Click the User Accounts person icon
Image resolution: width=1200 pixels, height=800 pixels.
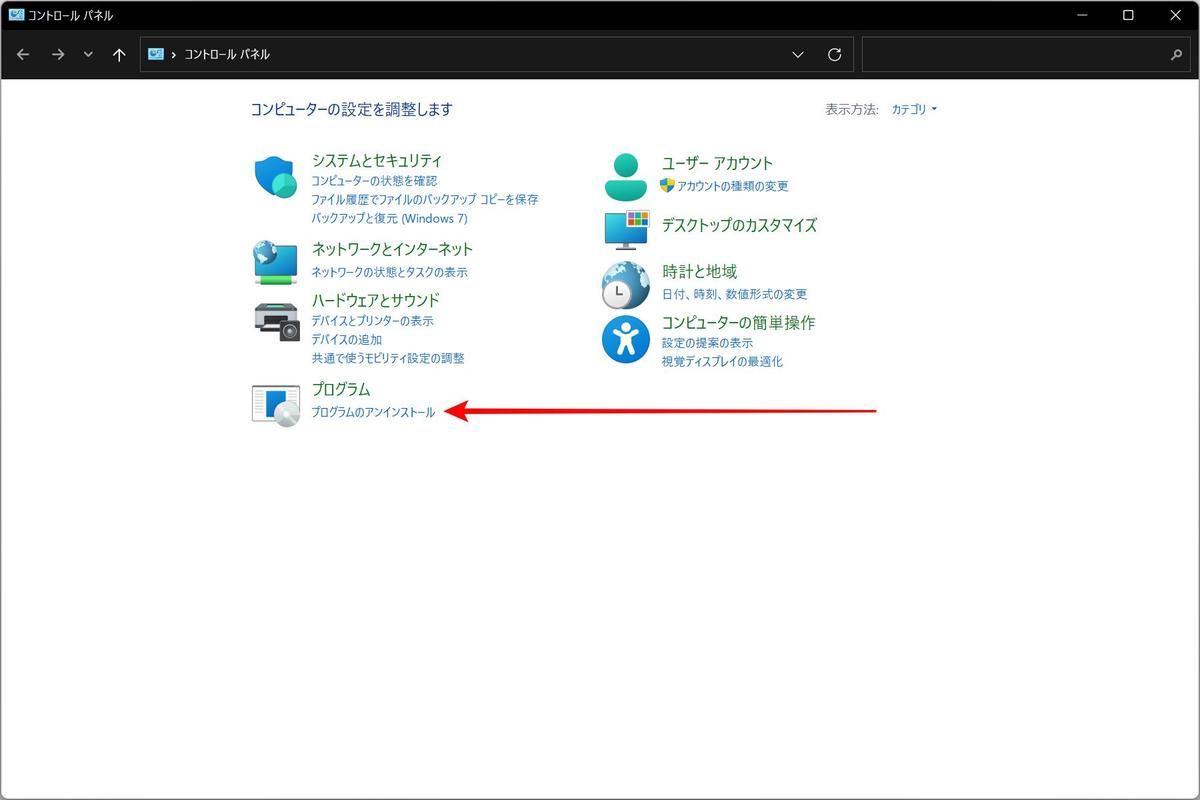(x=626, y=177)
